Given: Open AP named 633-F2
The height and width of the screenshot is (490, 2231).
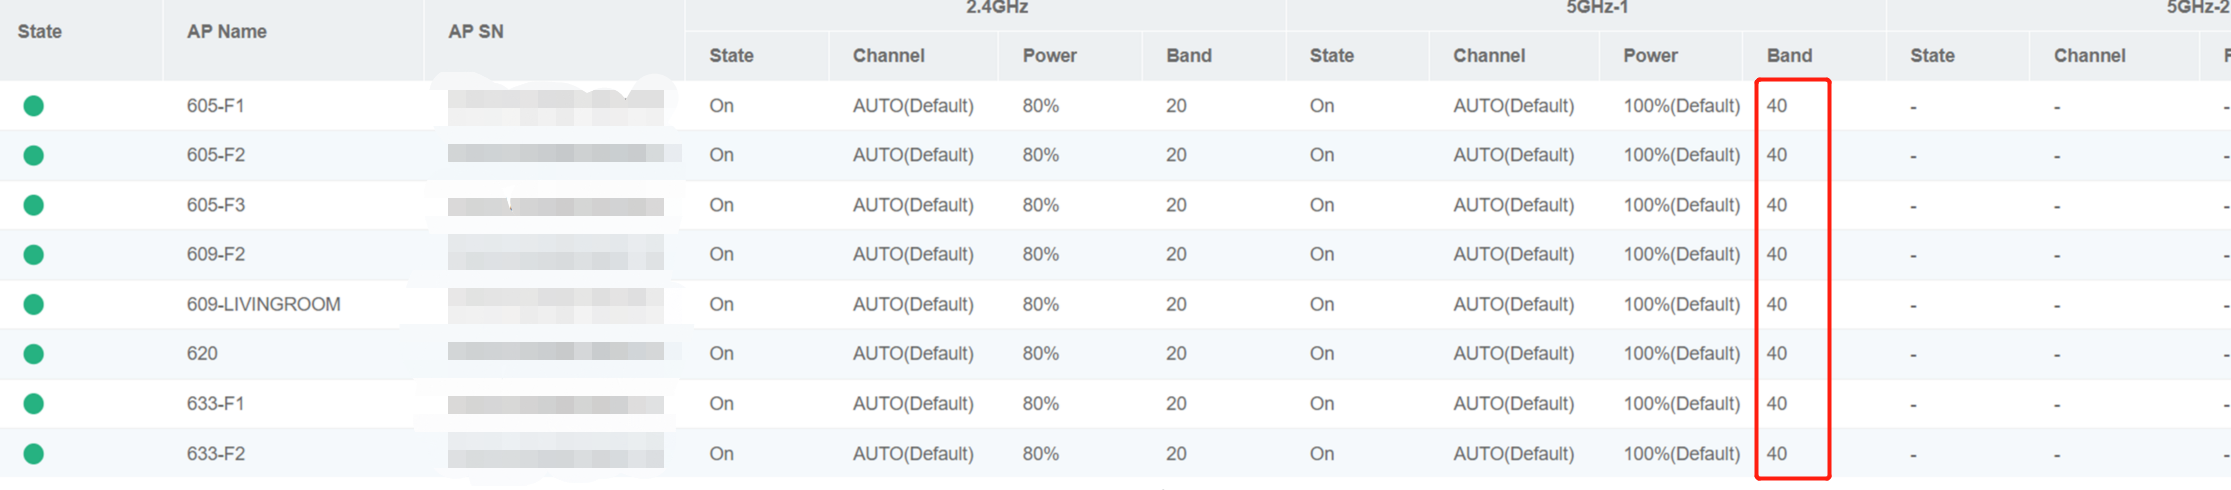Looking at the screenshot, I should pyautogui.click(x=215, y=454).
